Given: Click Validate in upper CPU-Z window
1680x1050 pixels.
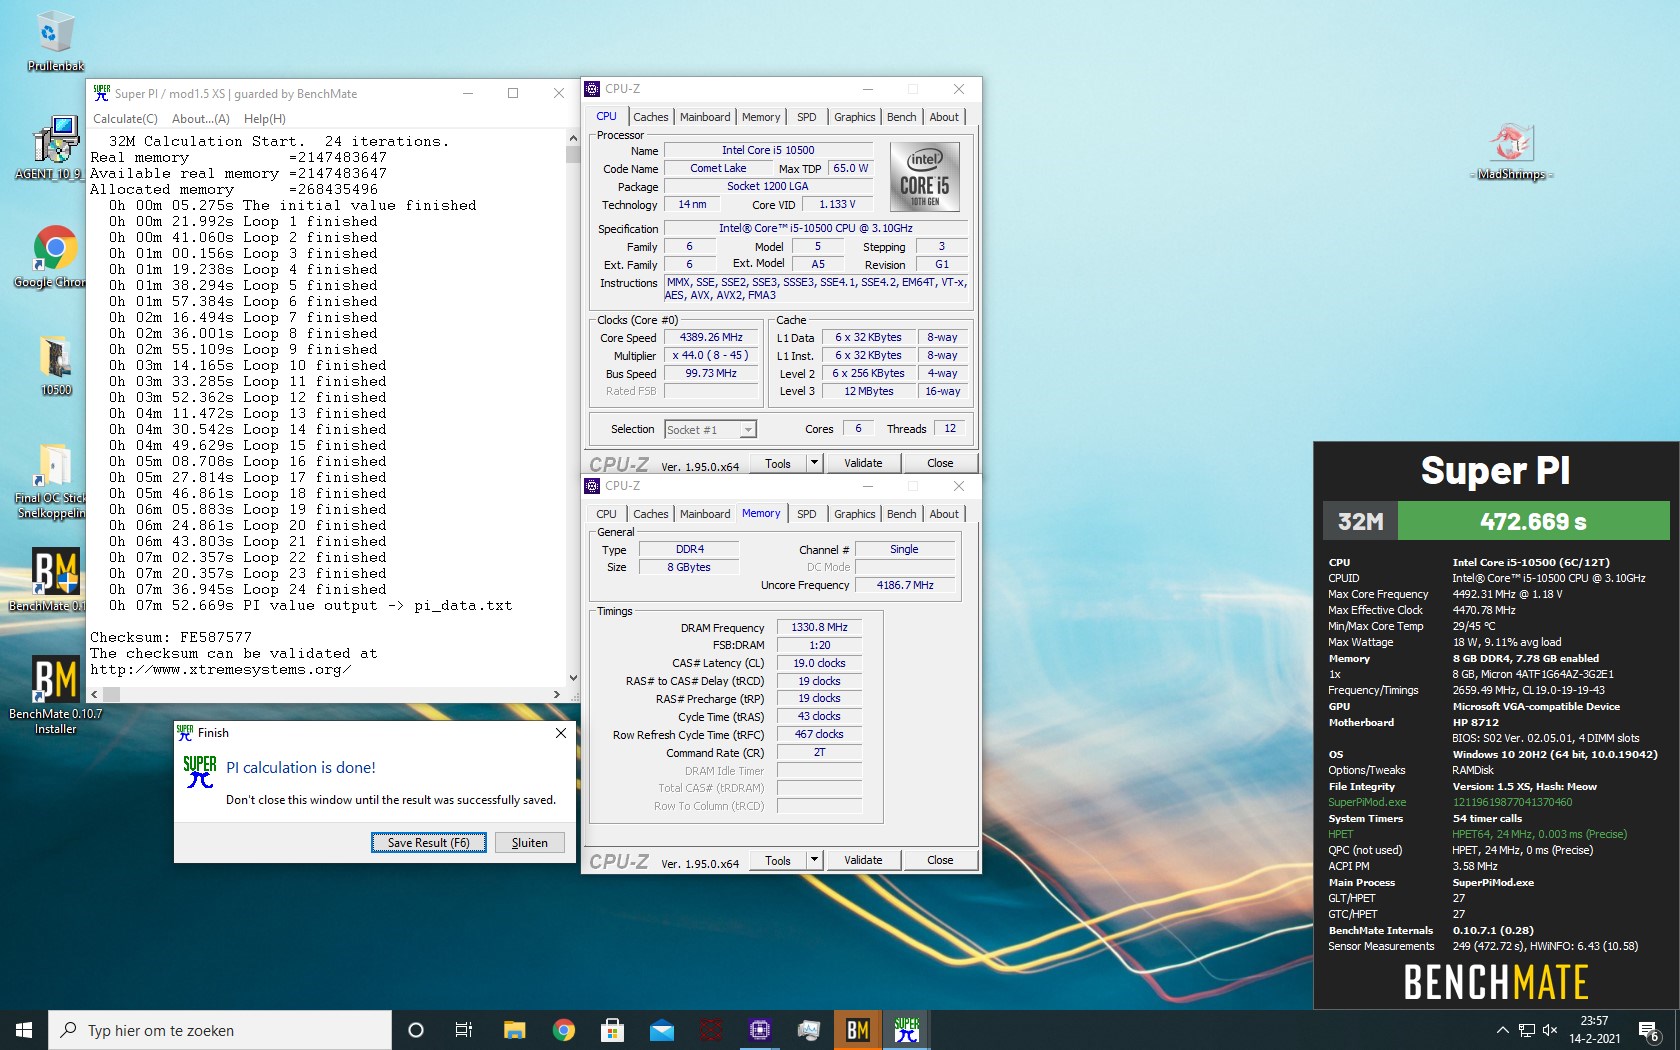Looking at the screenshot, I should pyautogui.click(x=863, y=463).
